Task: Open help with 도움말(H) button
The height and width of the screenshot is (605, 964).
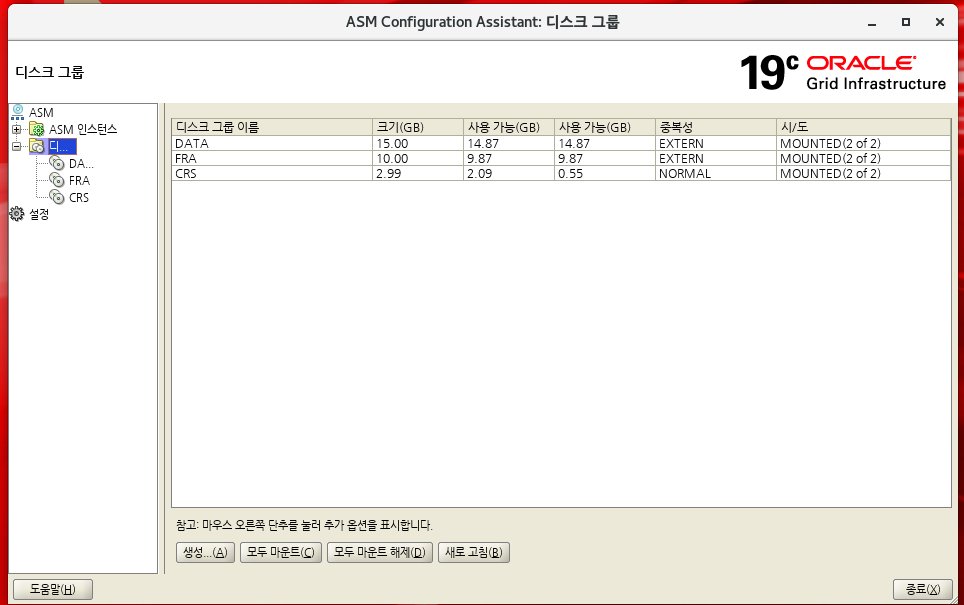Action: tap(53, 589)
